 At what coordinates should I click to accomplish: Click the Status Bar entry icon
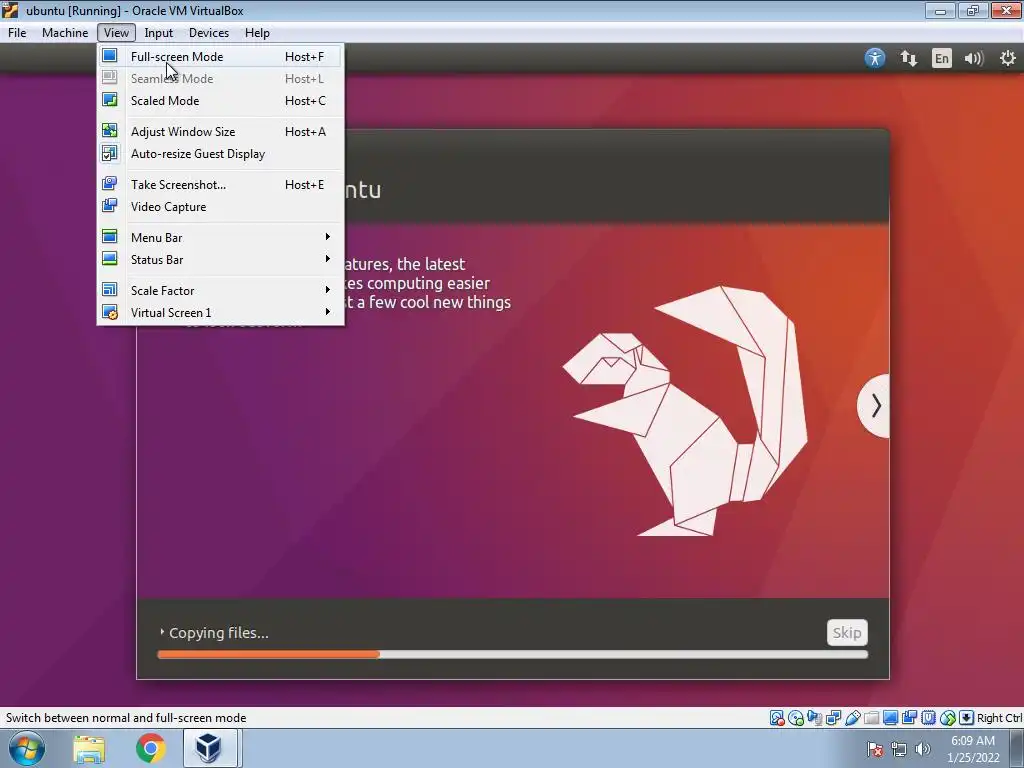coord(110,259)
